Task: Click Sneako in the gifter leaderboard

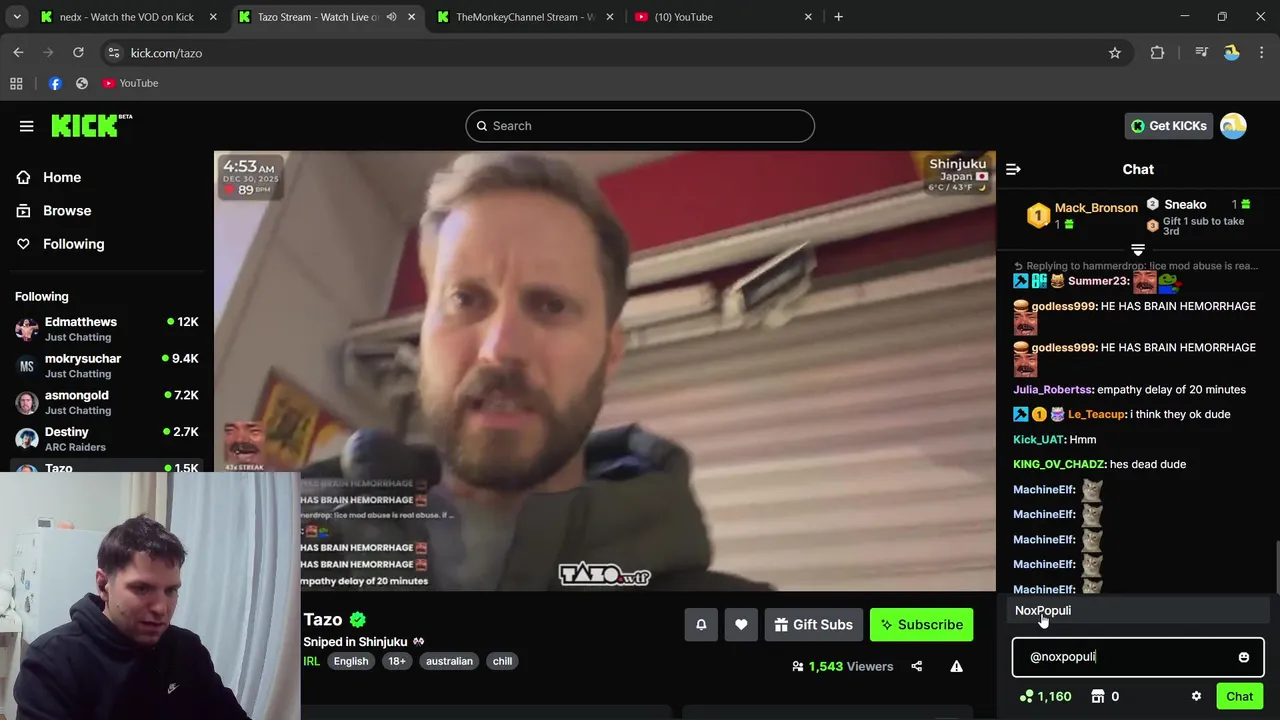Action: 1185,205
